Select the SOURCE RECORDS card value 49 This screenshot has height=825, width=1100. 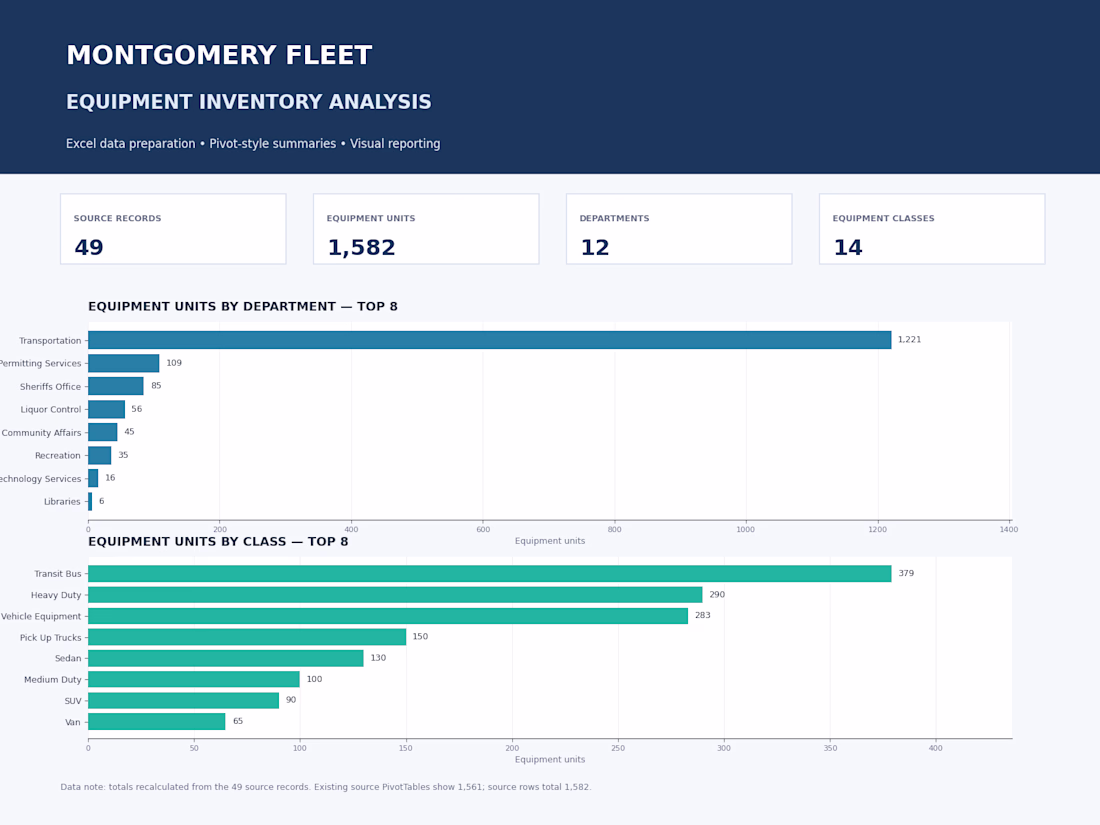pos(88,248)
